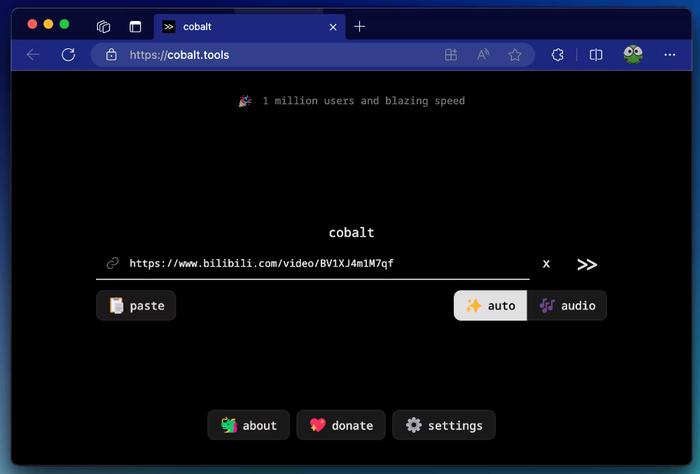This screenshot has width=700, height=474.
Task: Open the donate page
Action: (341, 425)
